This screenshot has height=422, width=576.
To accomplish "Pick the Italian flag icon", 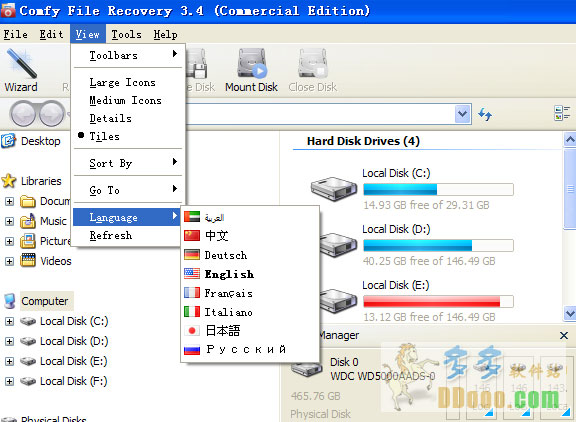I will (192, 312).
